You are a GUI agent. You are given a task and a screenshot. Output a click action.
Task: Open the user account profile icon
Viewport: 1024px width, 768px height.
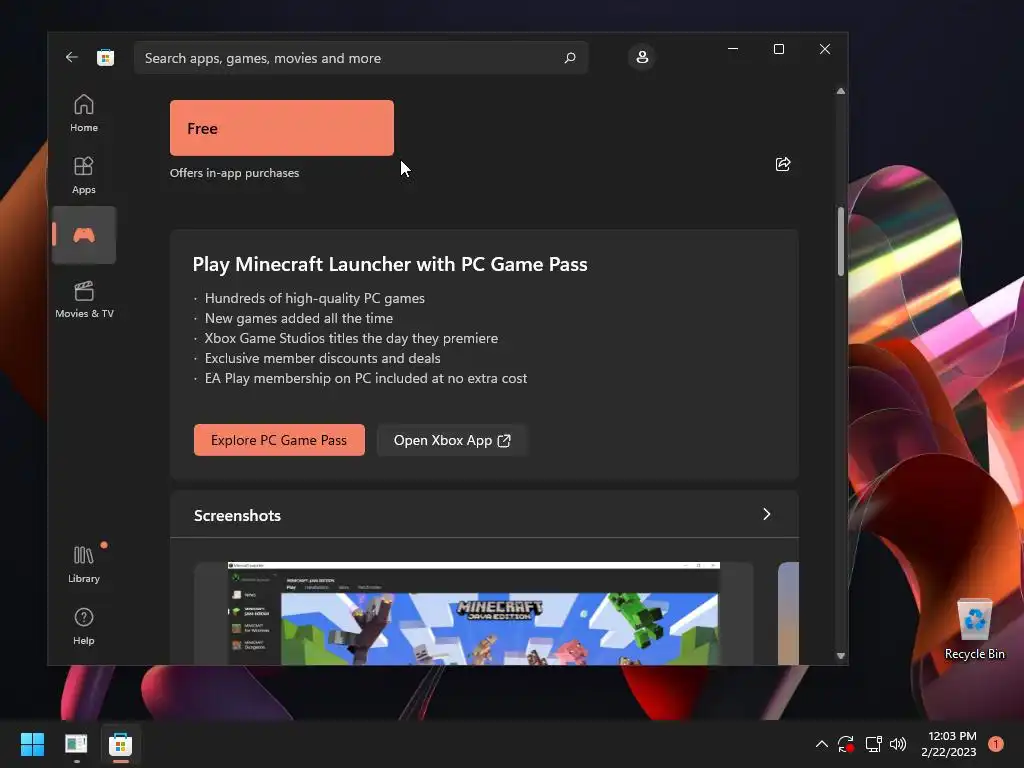click(642, 57)
